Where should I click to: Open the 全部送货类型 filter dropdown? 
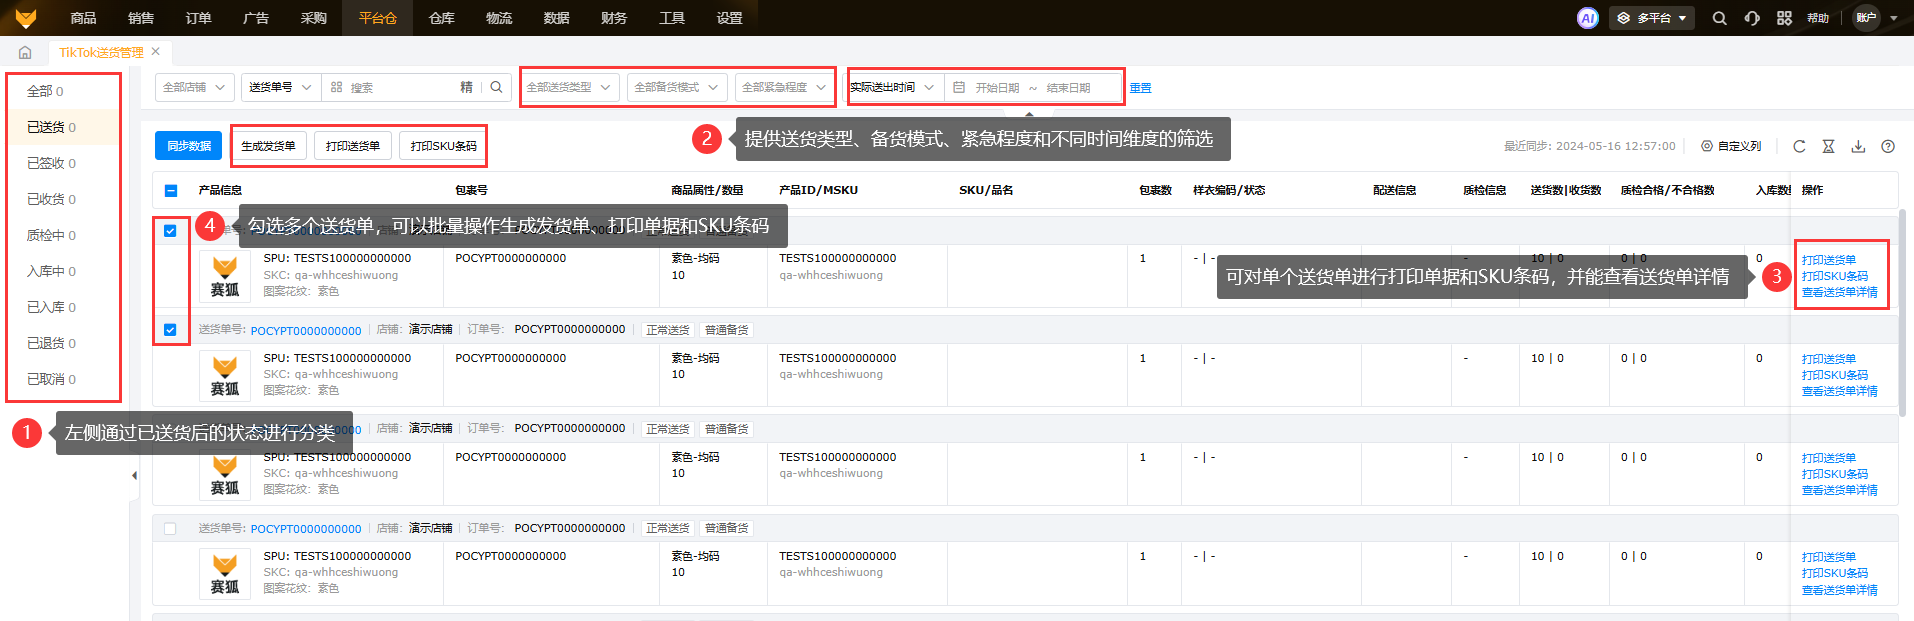point(569,87)
